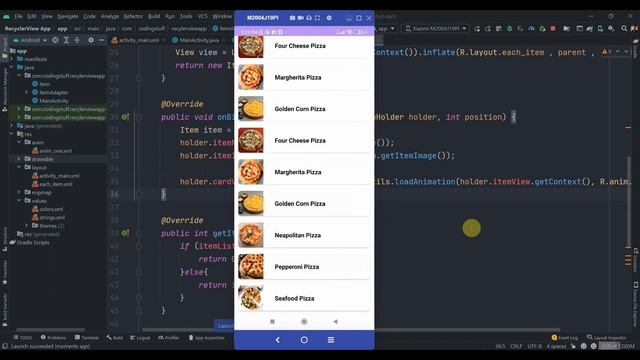Open anim_one.xml in the project tree
This screenshot has height=360, width=640.
(x=52, y=151)
